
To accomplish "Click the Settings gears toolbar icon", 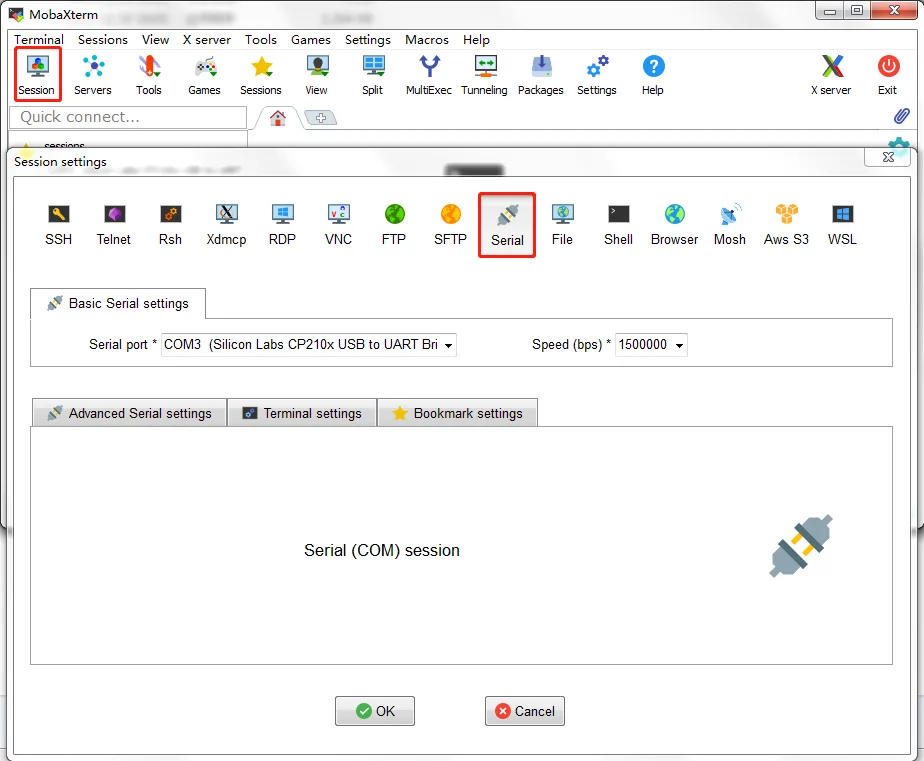I will click(x=597, y=75).
